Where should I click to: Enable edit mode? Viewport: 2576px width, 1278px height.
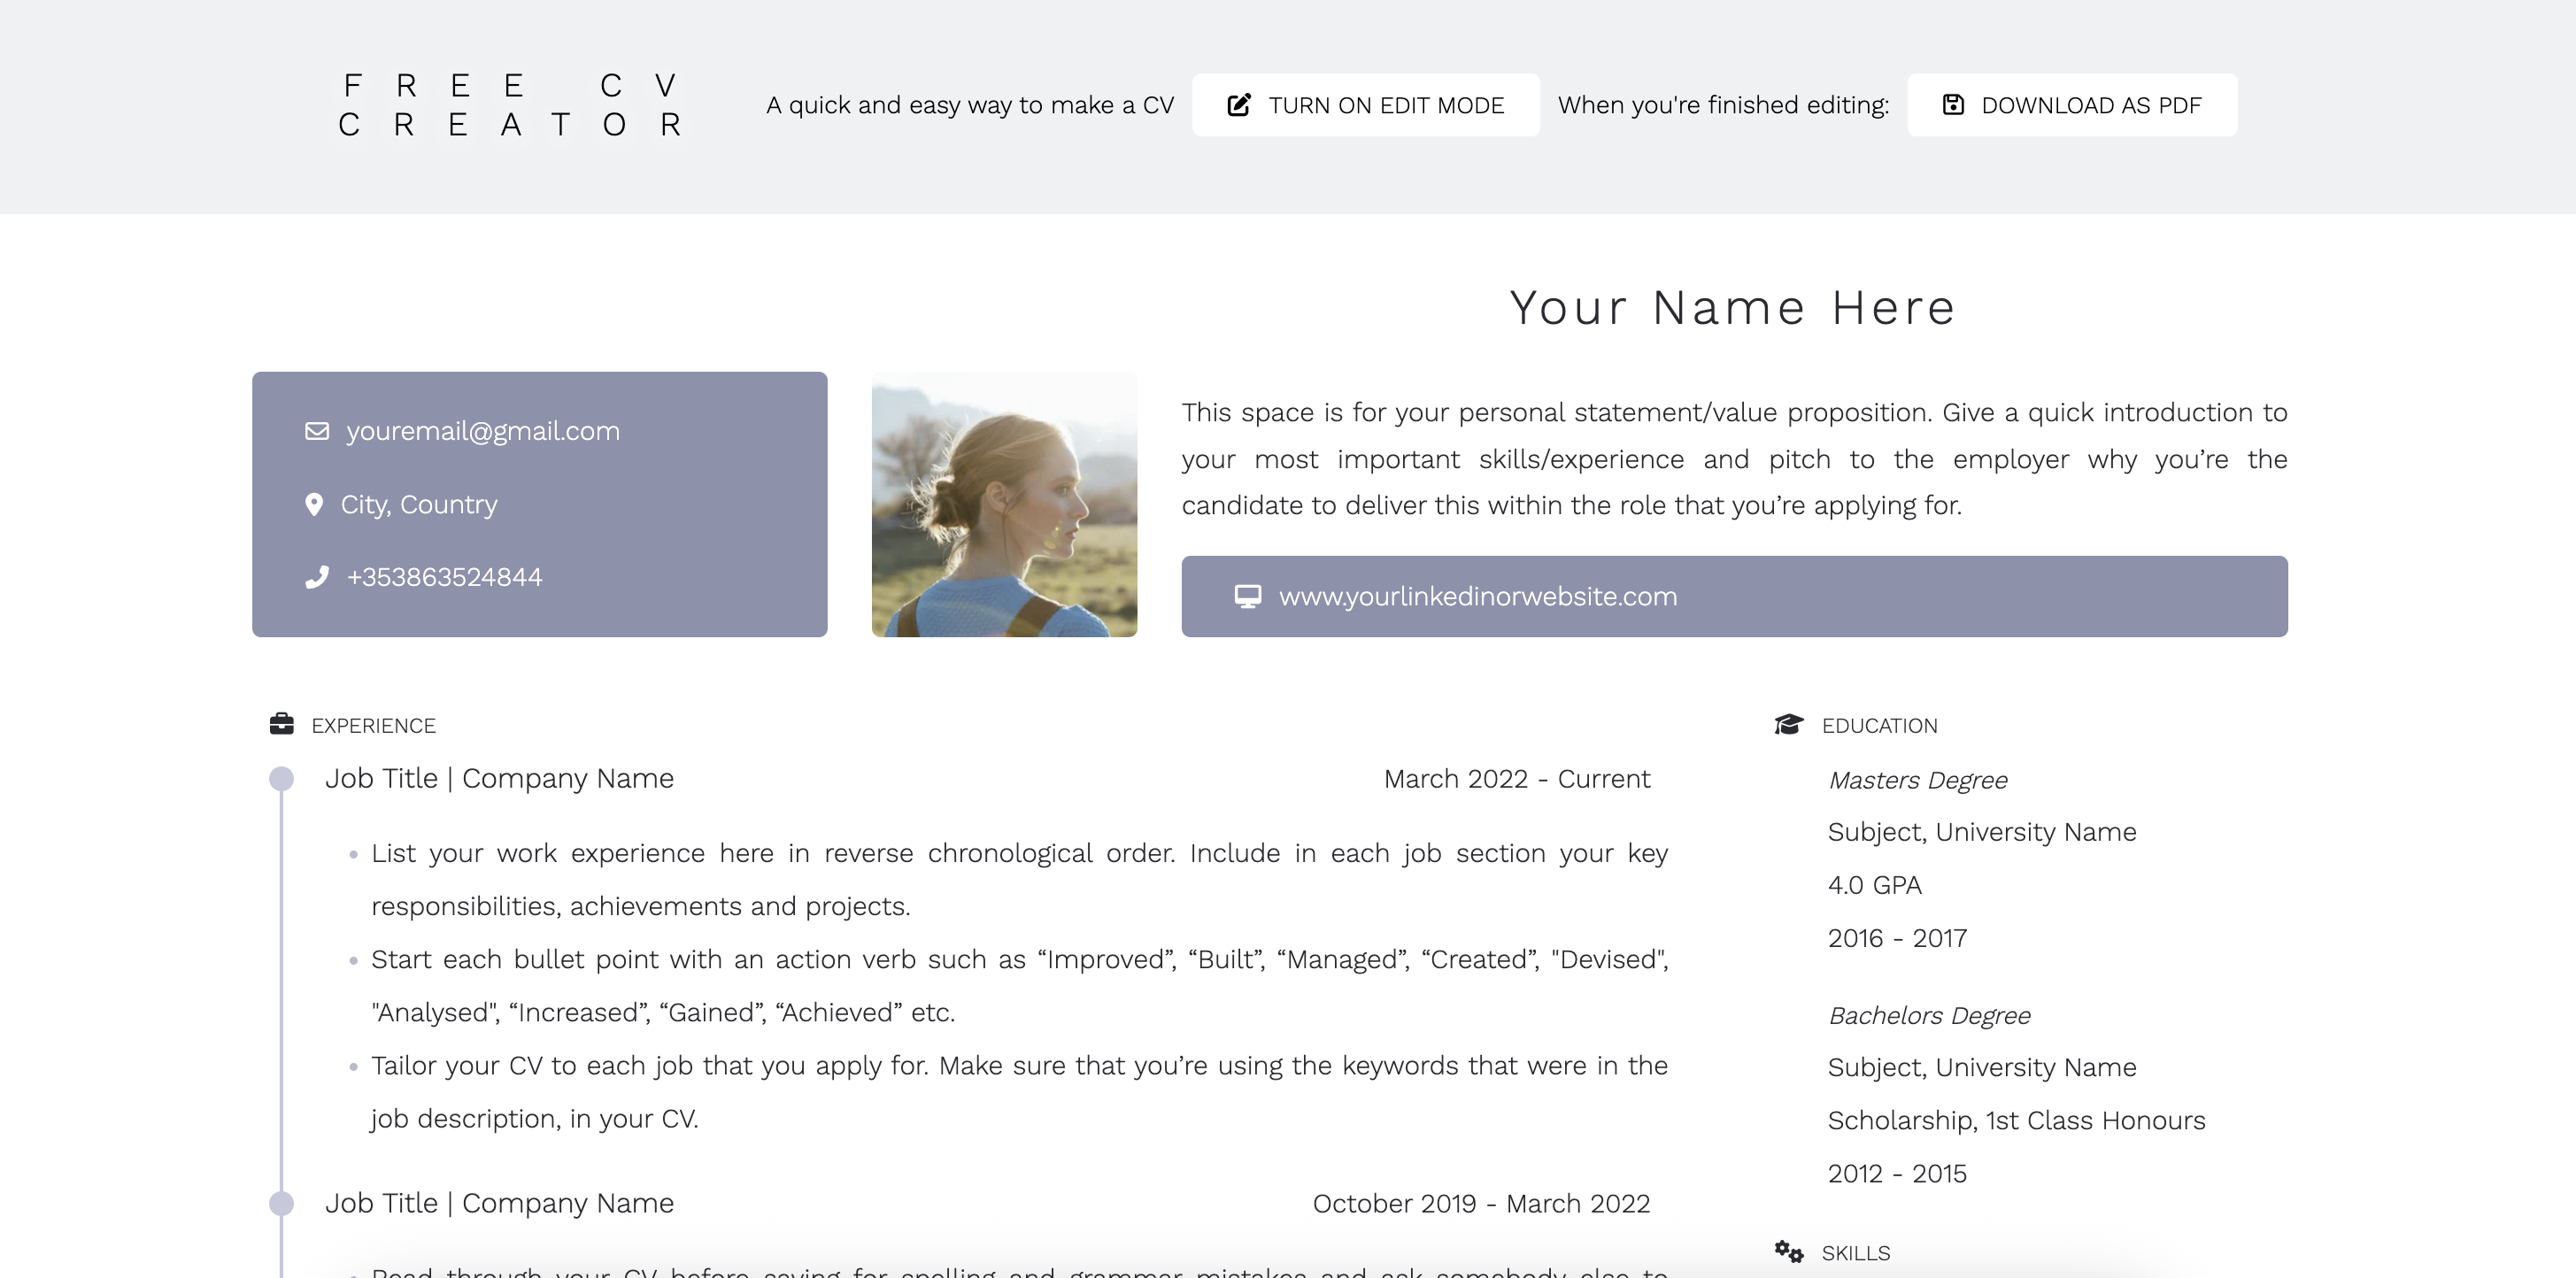coord(1365,104)
